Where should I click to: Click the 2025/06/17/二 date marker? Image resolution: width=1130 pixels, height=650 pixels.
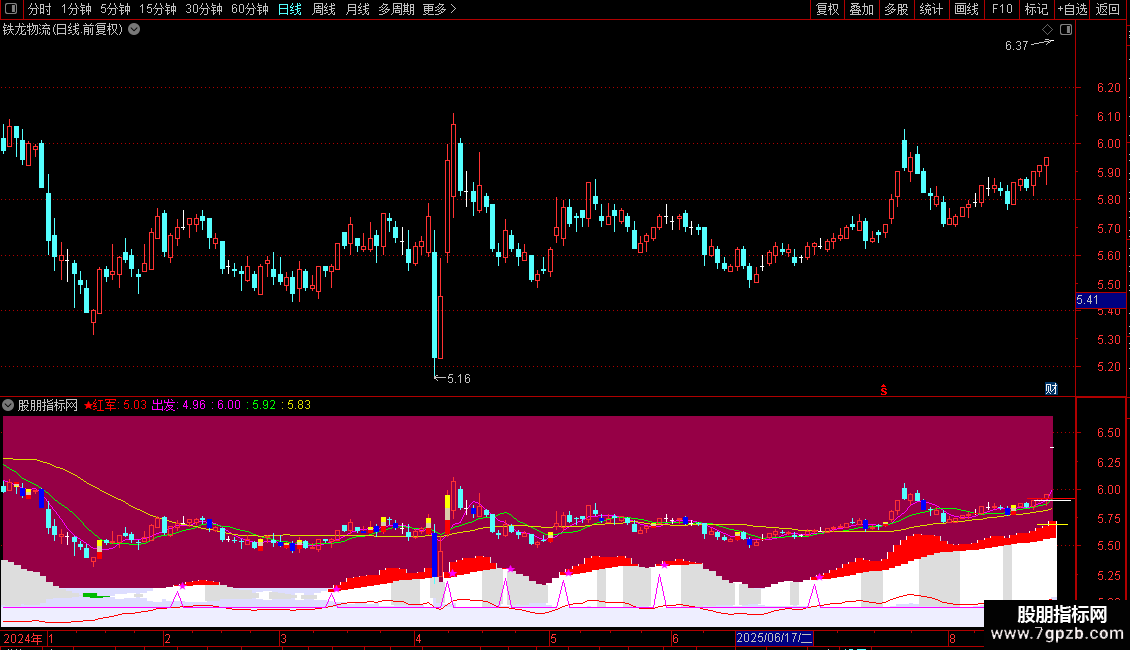(x=774, y=638)
